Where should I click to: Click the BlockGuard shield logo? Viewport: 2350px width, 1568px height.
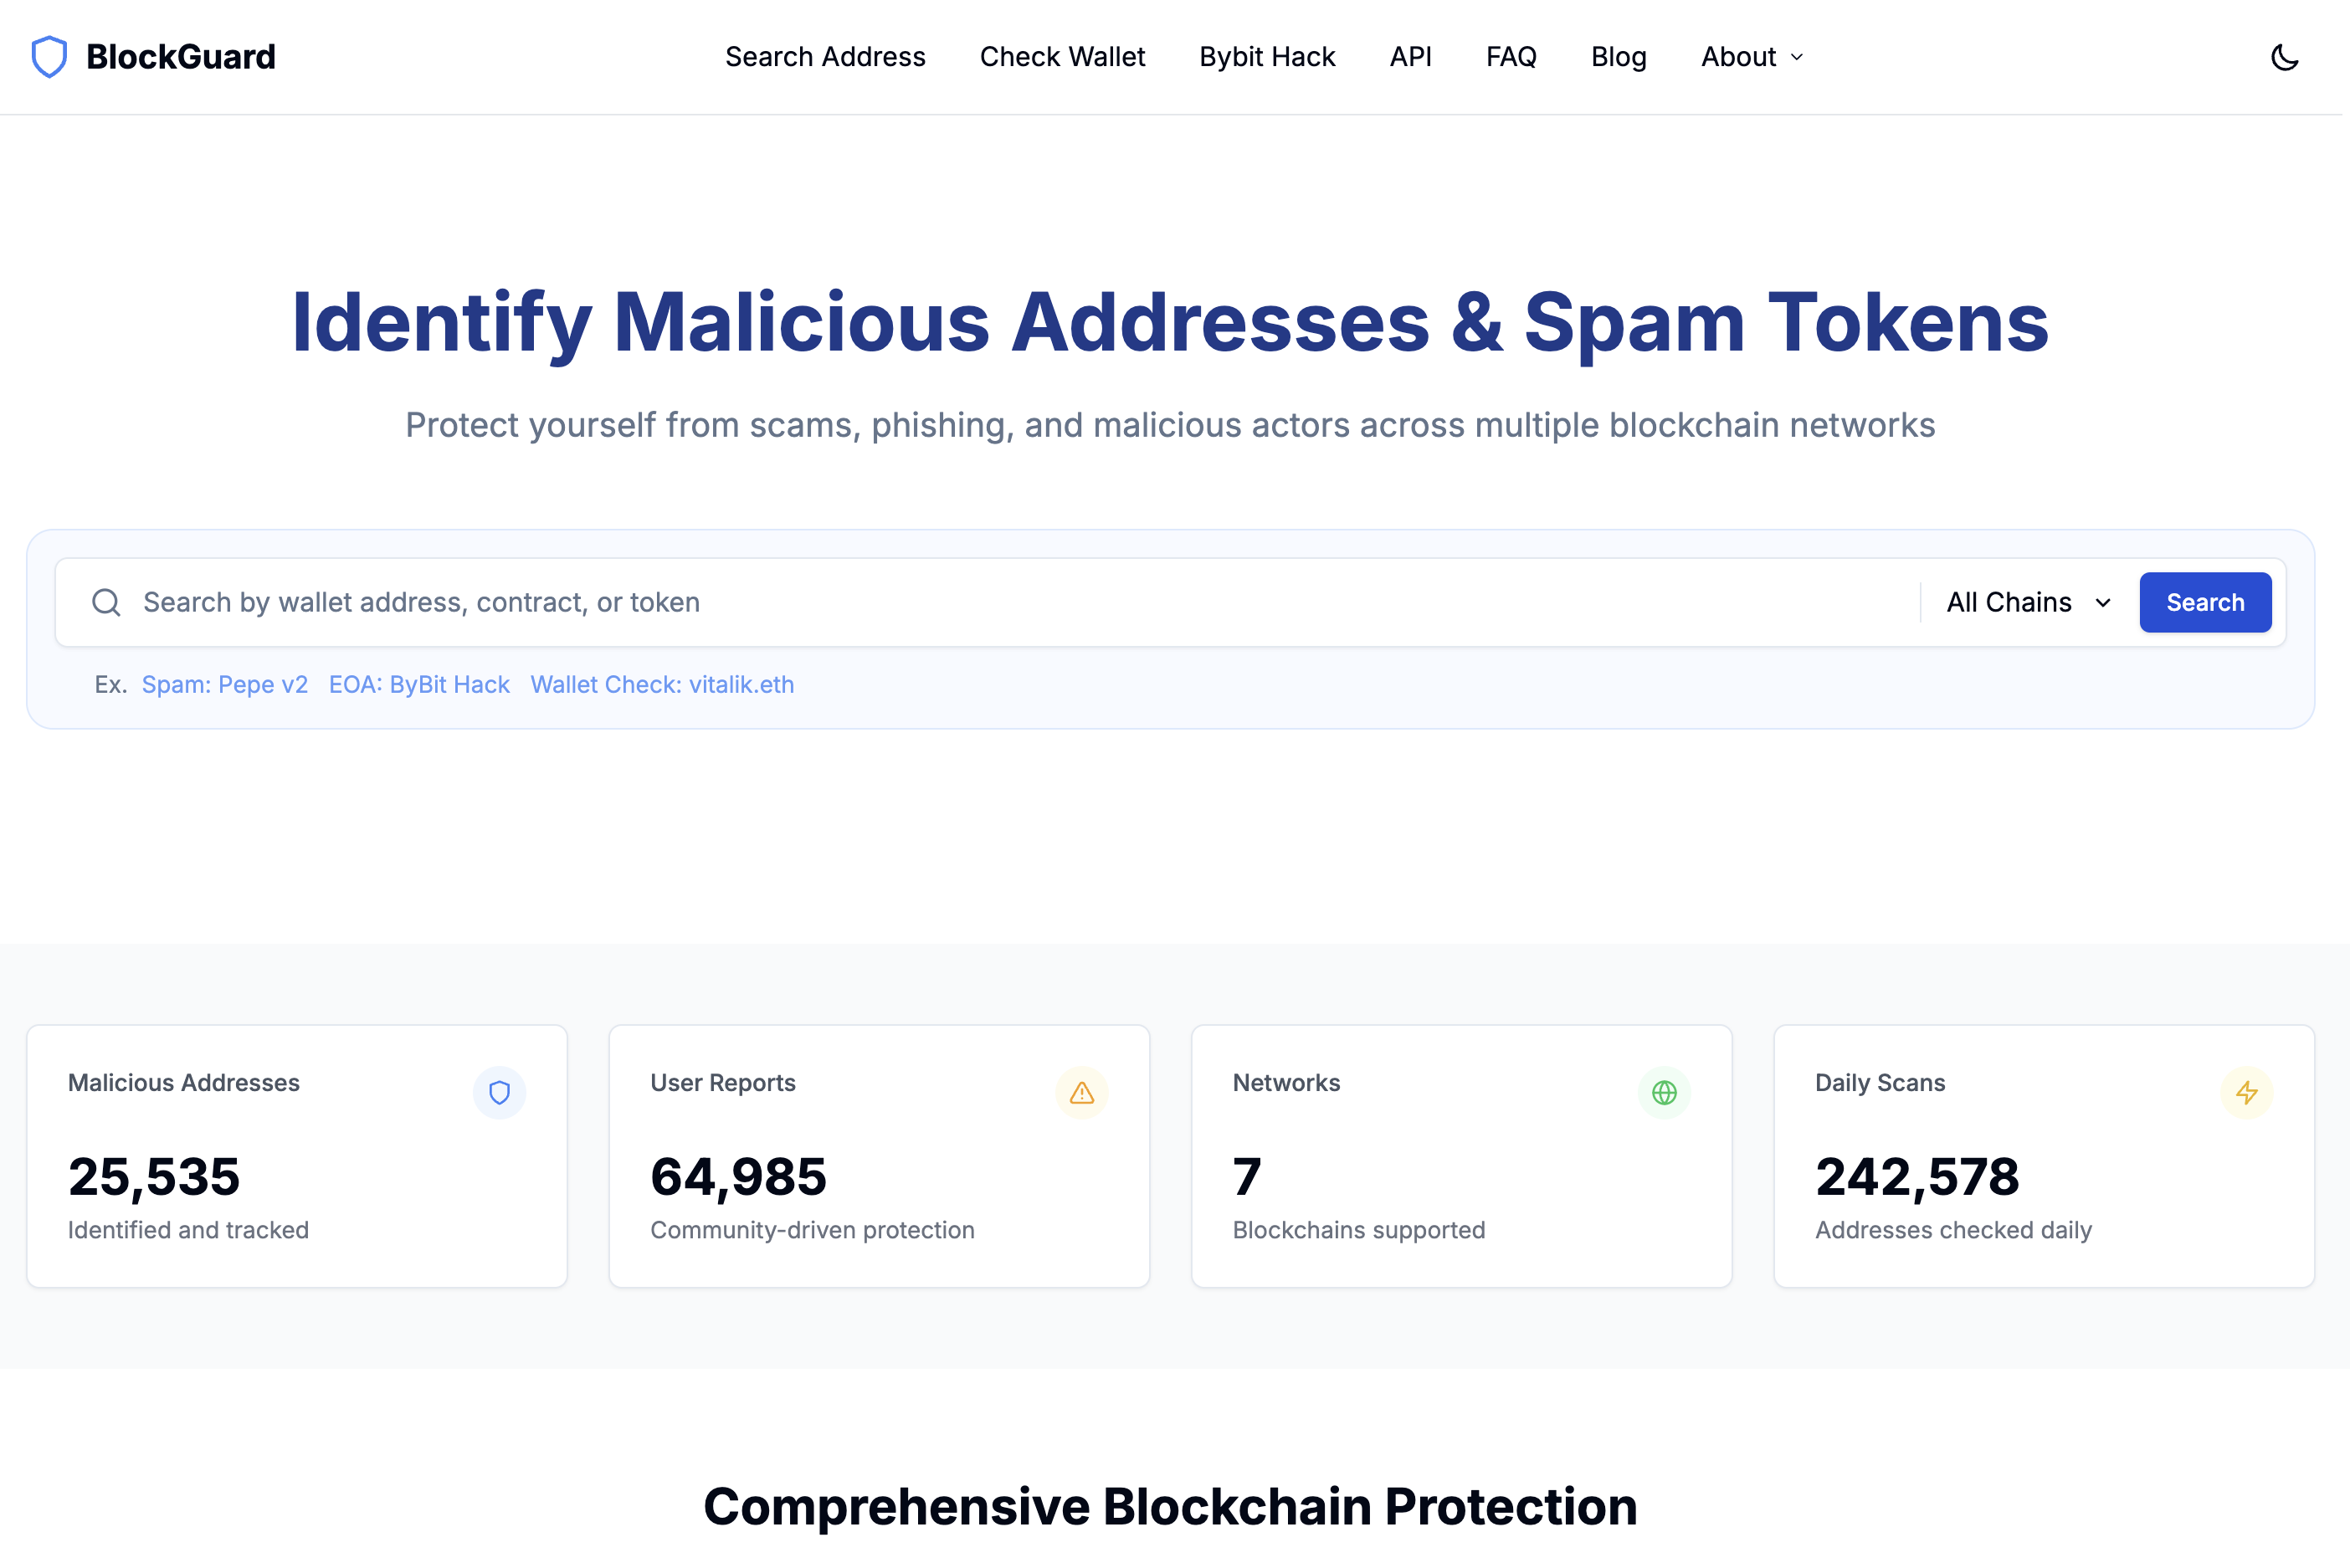coord(49,57)
